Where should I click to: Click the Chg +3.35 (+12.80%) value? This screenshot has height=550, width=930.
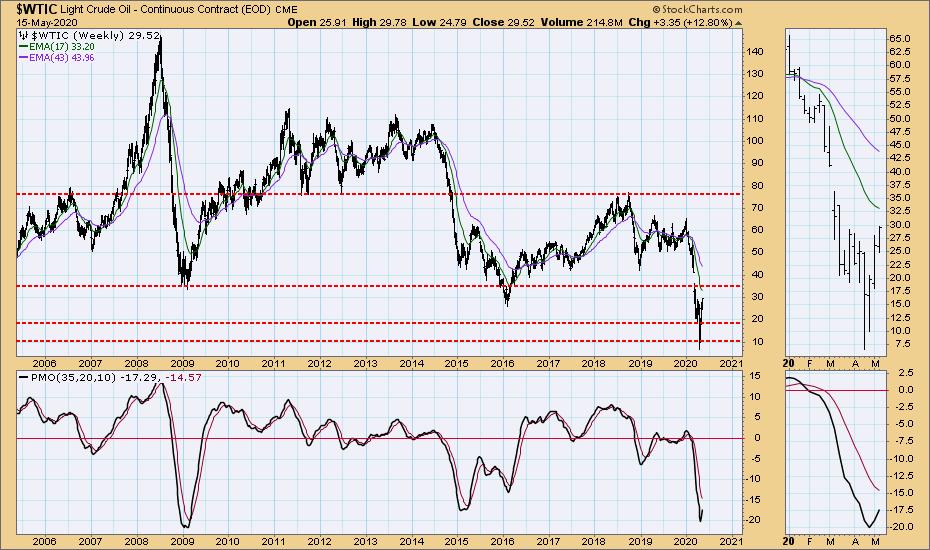click(680, 23)
